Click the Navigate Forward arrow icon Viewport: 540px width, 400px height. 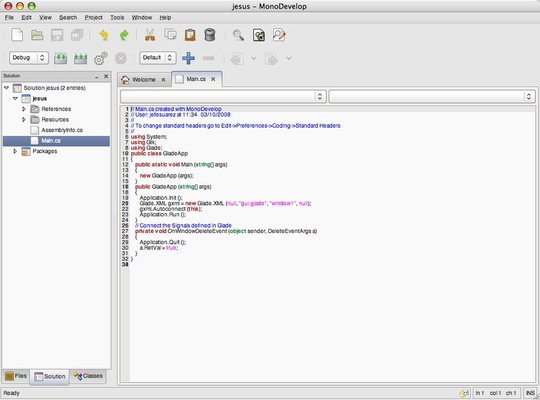(x=271, y=59)
